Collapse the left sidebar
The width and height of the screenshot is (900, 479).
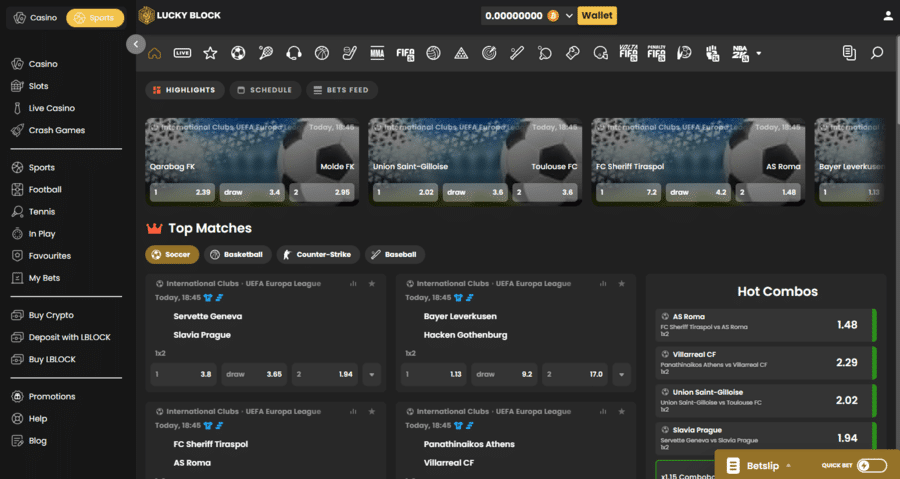135,44
